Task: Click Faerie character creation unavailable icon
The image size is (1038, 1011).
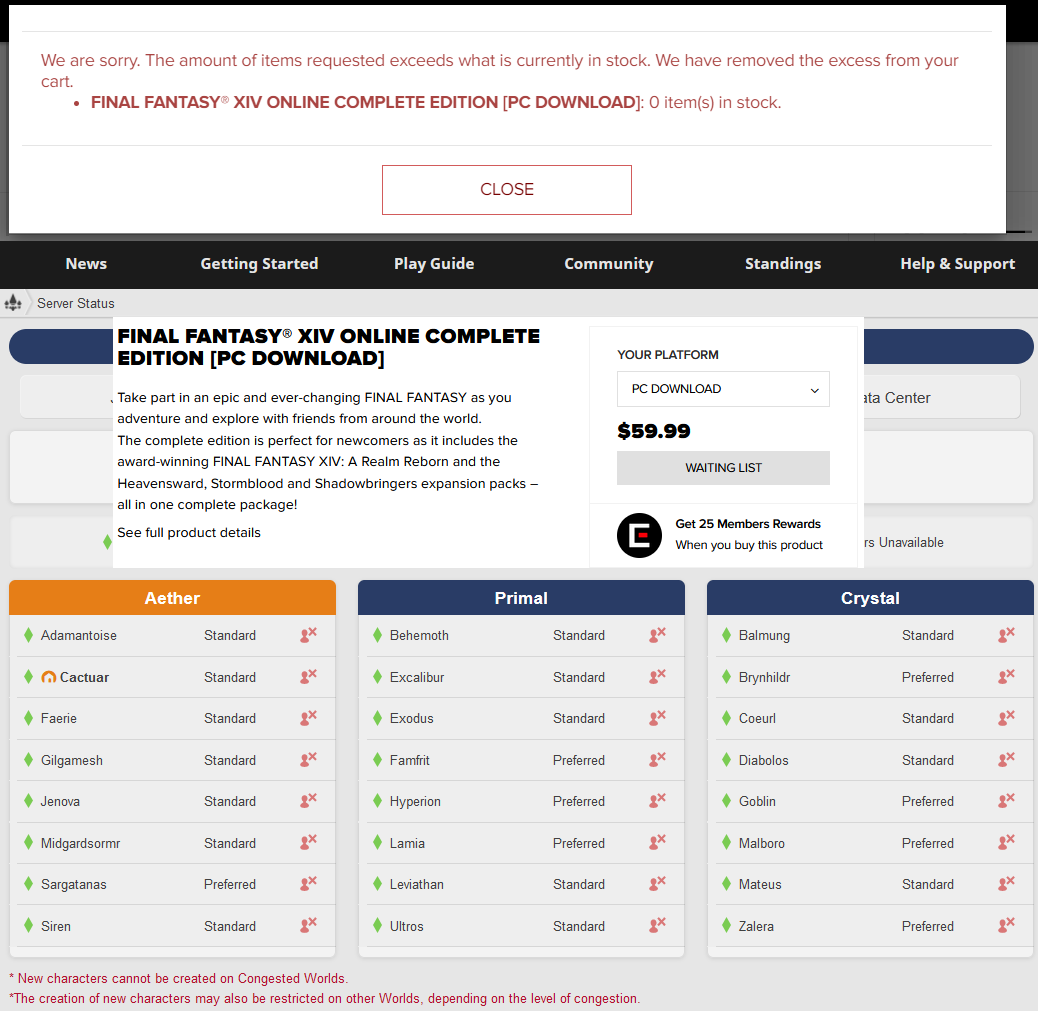Action: [308, 718]
